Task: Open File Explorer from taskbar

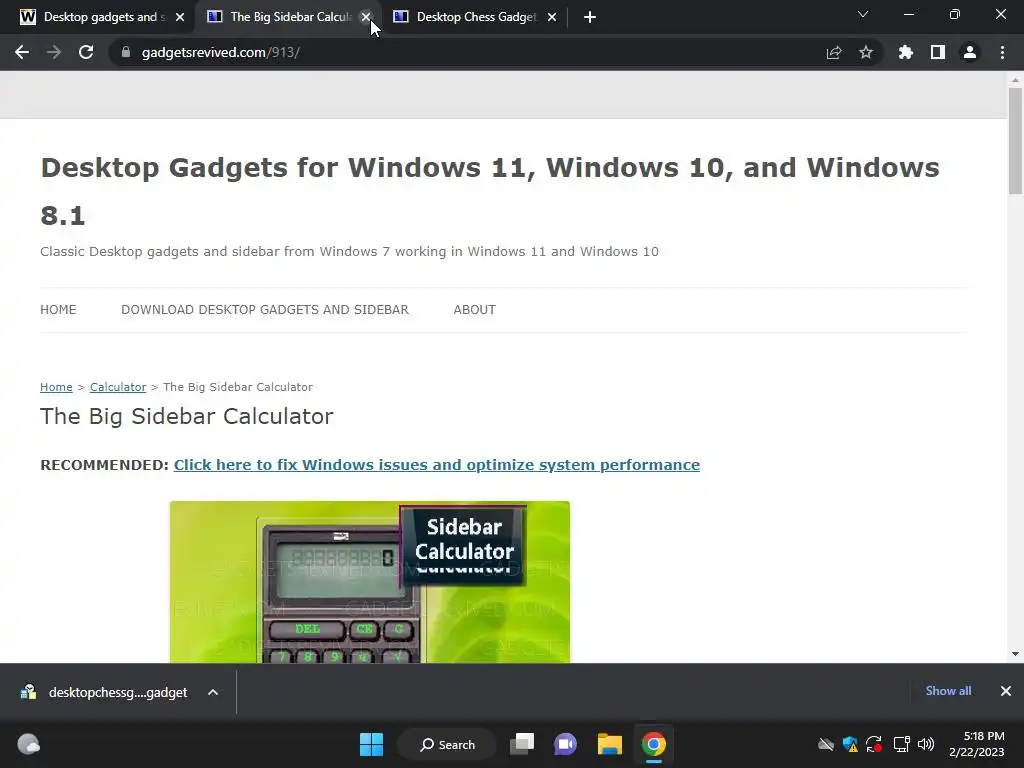Action: pos(610,744)
